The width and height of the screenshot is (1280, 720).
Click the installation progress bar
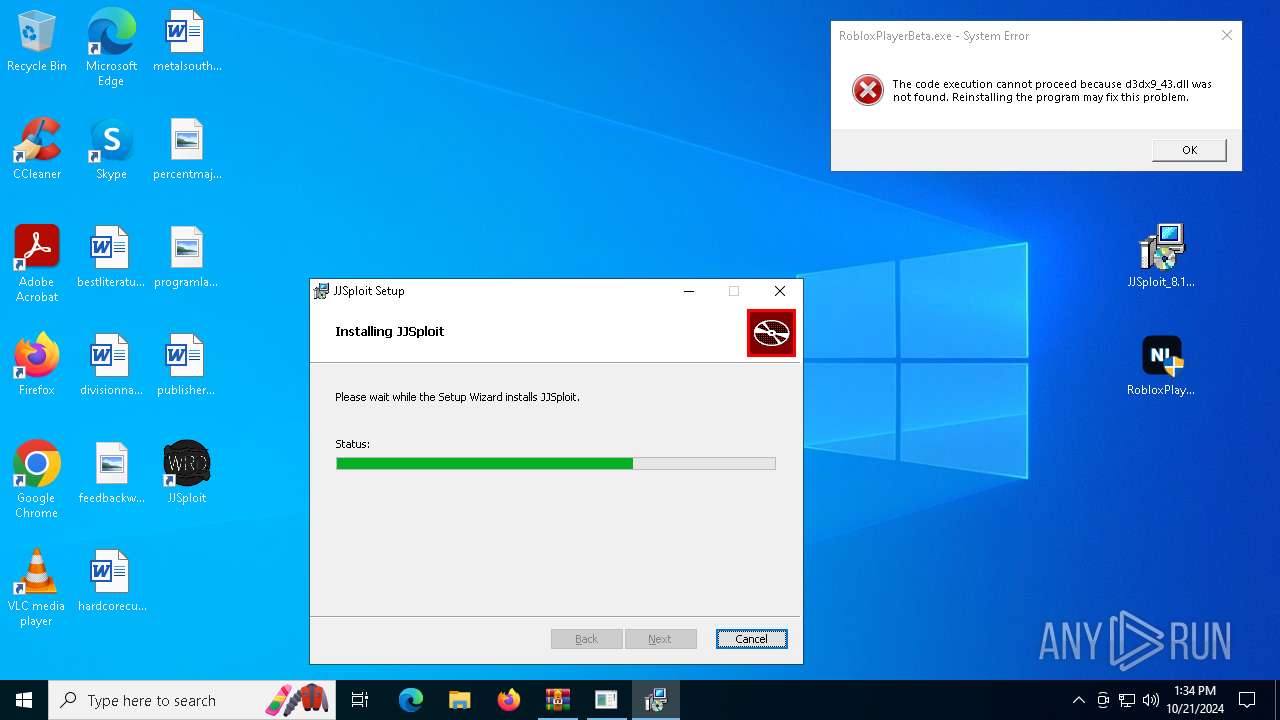[x=556, y=463]
